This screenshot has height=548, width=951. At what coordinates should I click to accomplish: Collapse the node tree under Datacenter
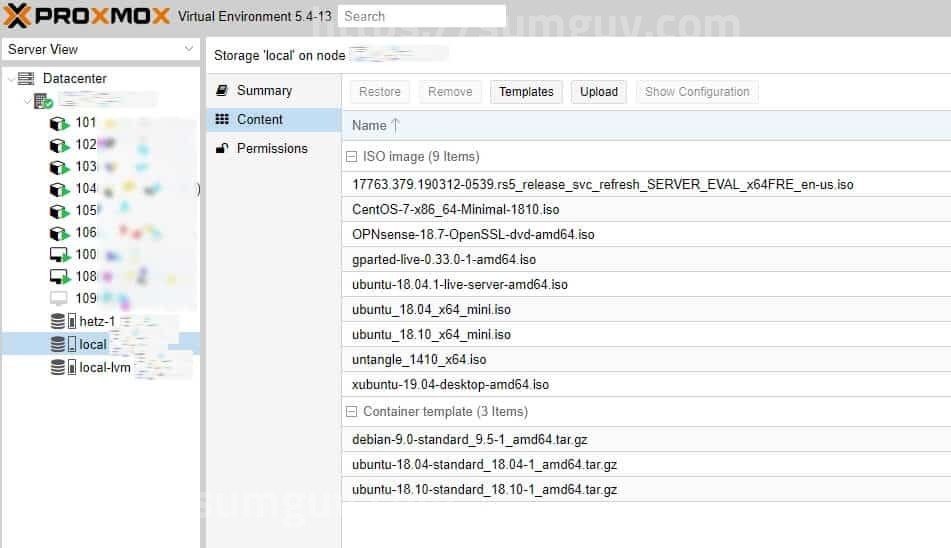tap(27, 101)
